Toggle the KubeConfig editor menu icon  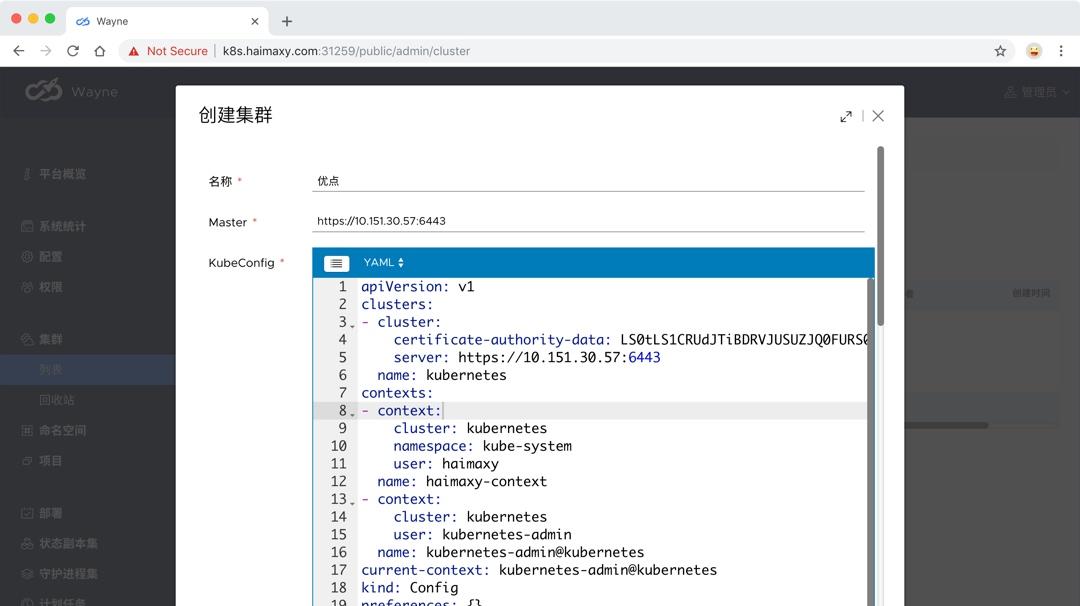pos(336,263)
